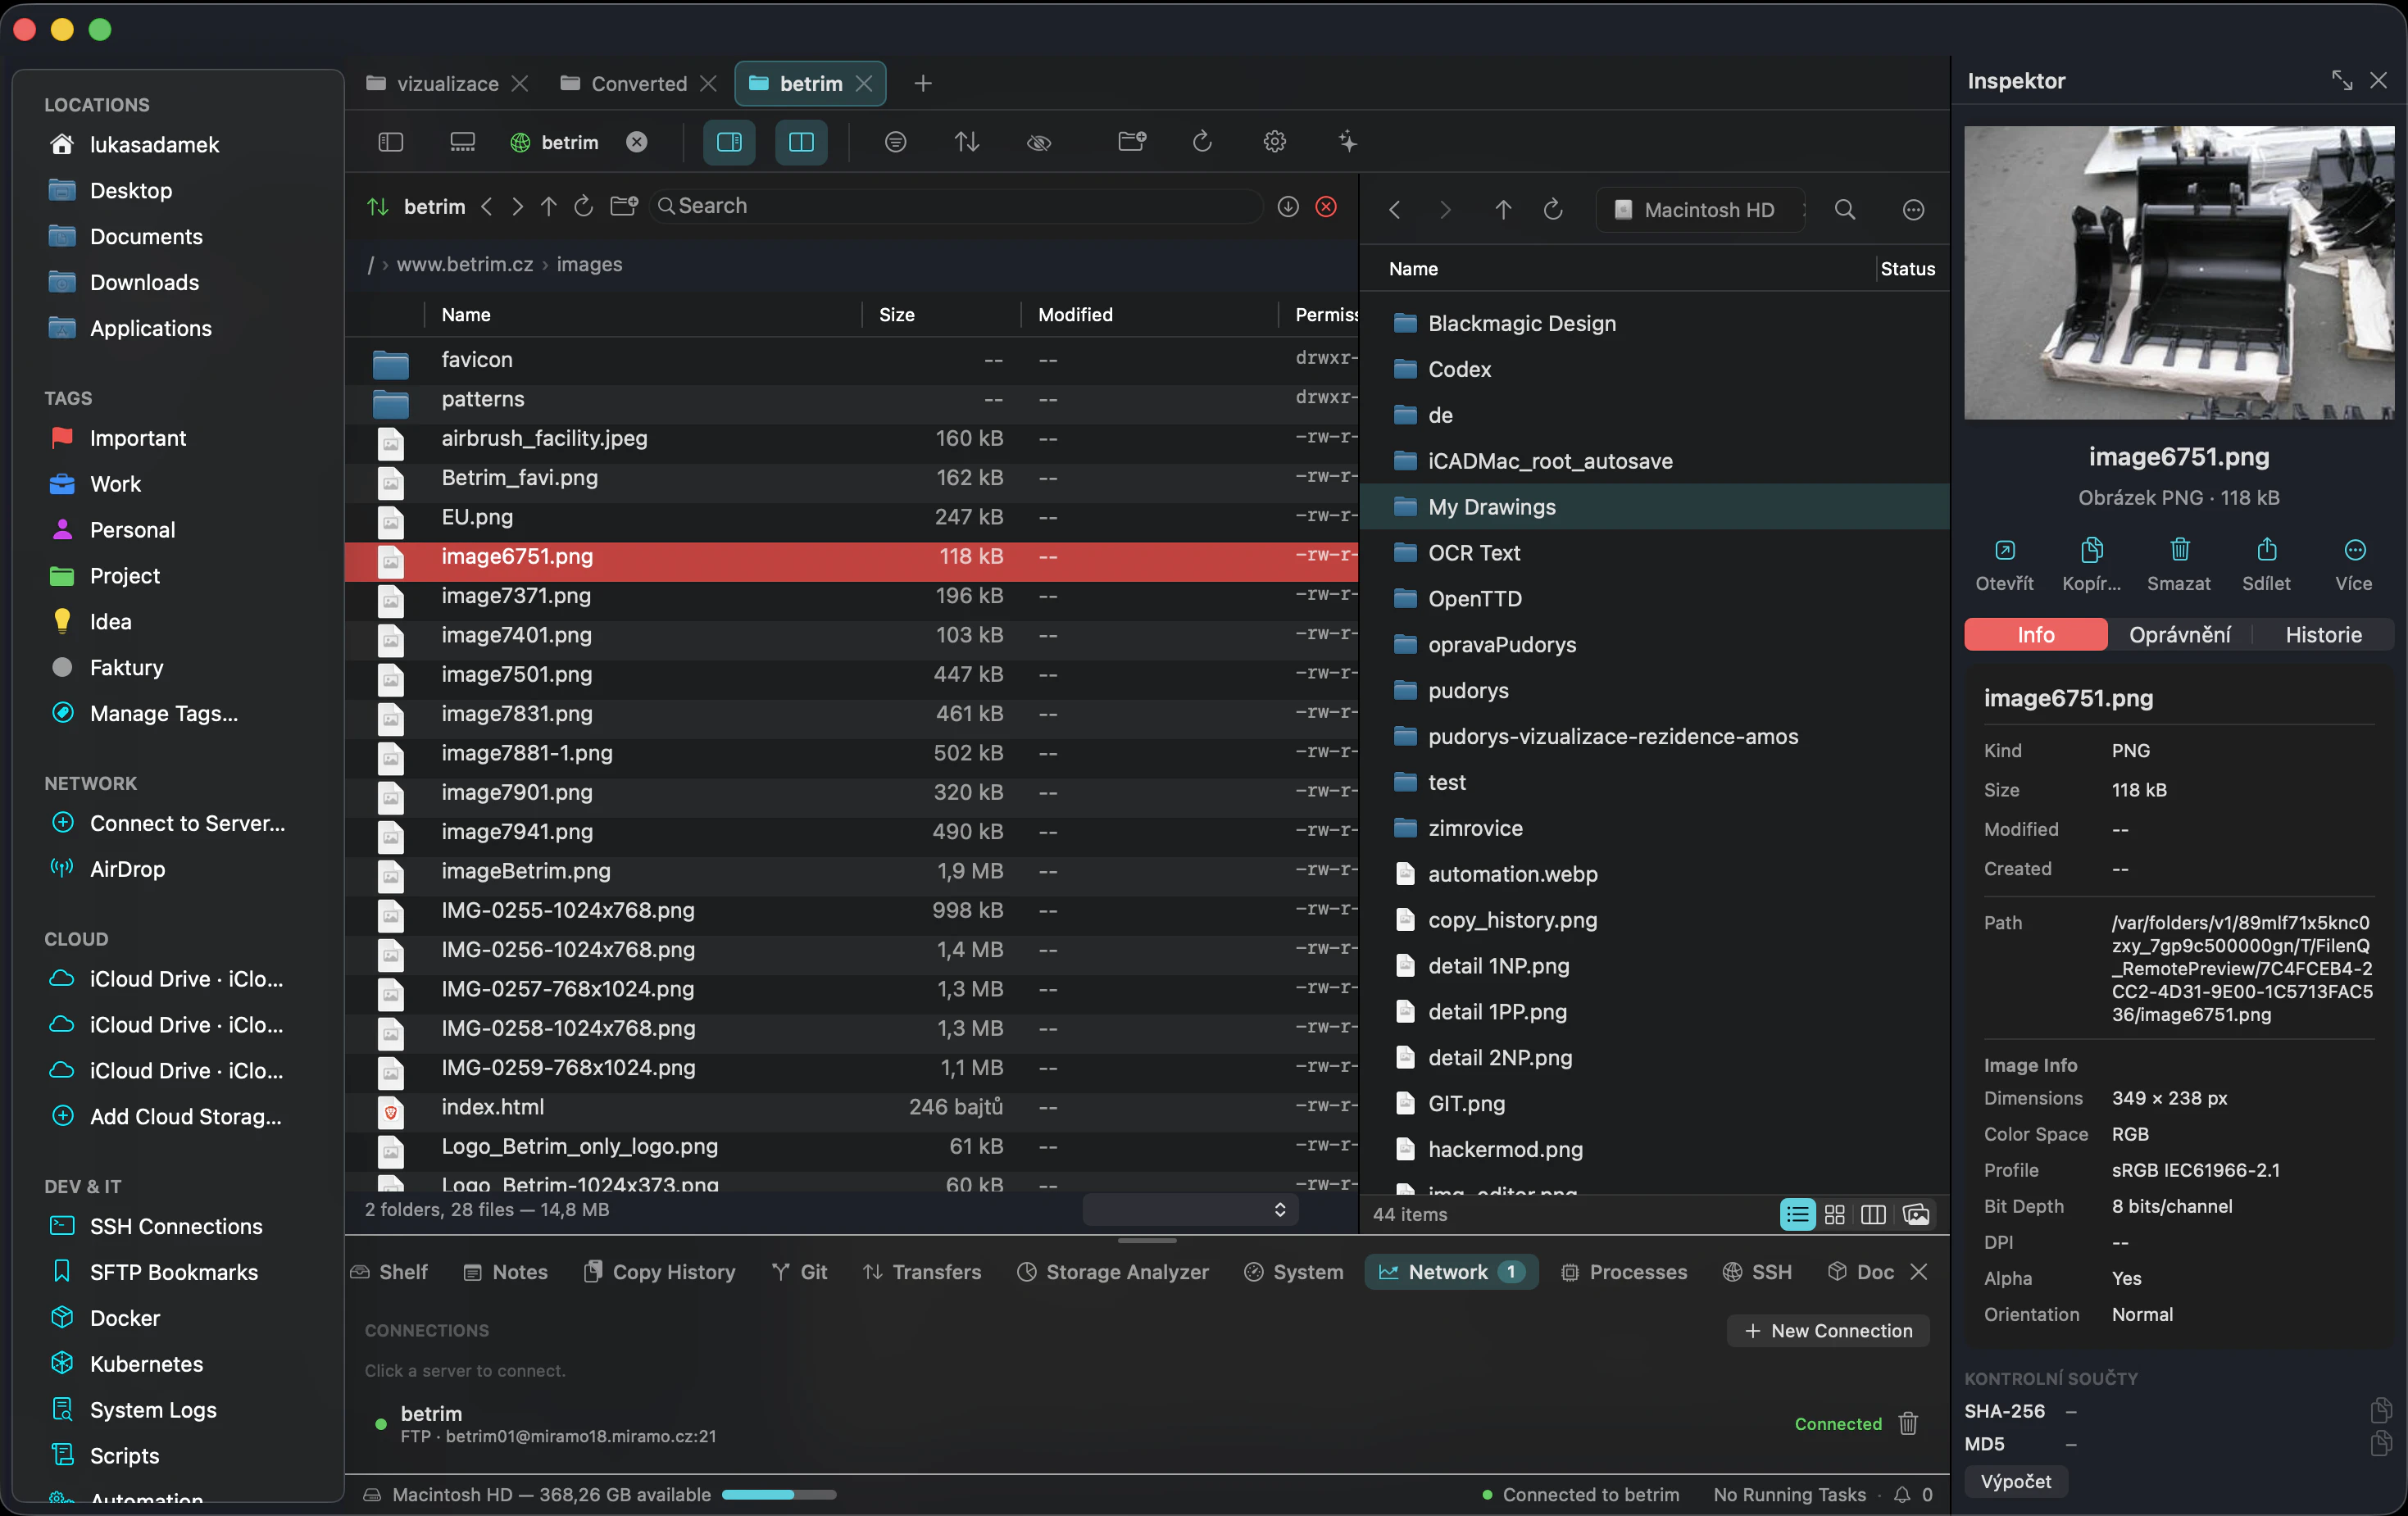Click the New Connection button
The height and width of the screenshot is (1516, 2408).
pos(1828,1330)
